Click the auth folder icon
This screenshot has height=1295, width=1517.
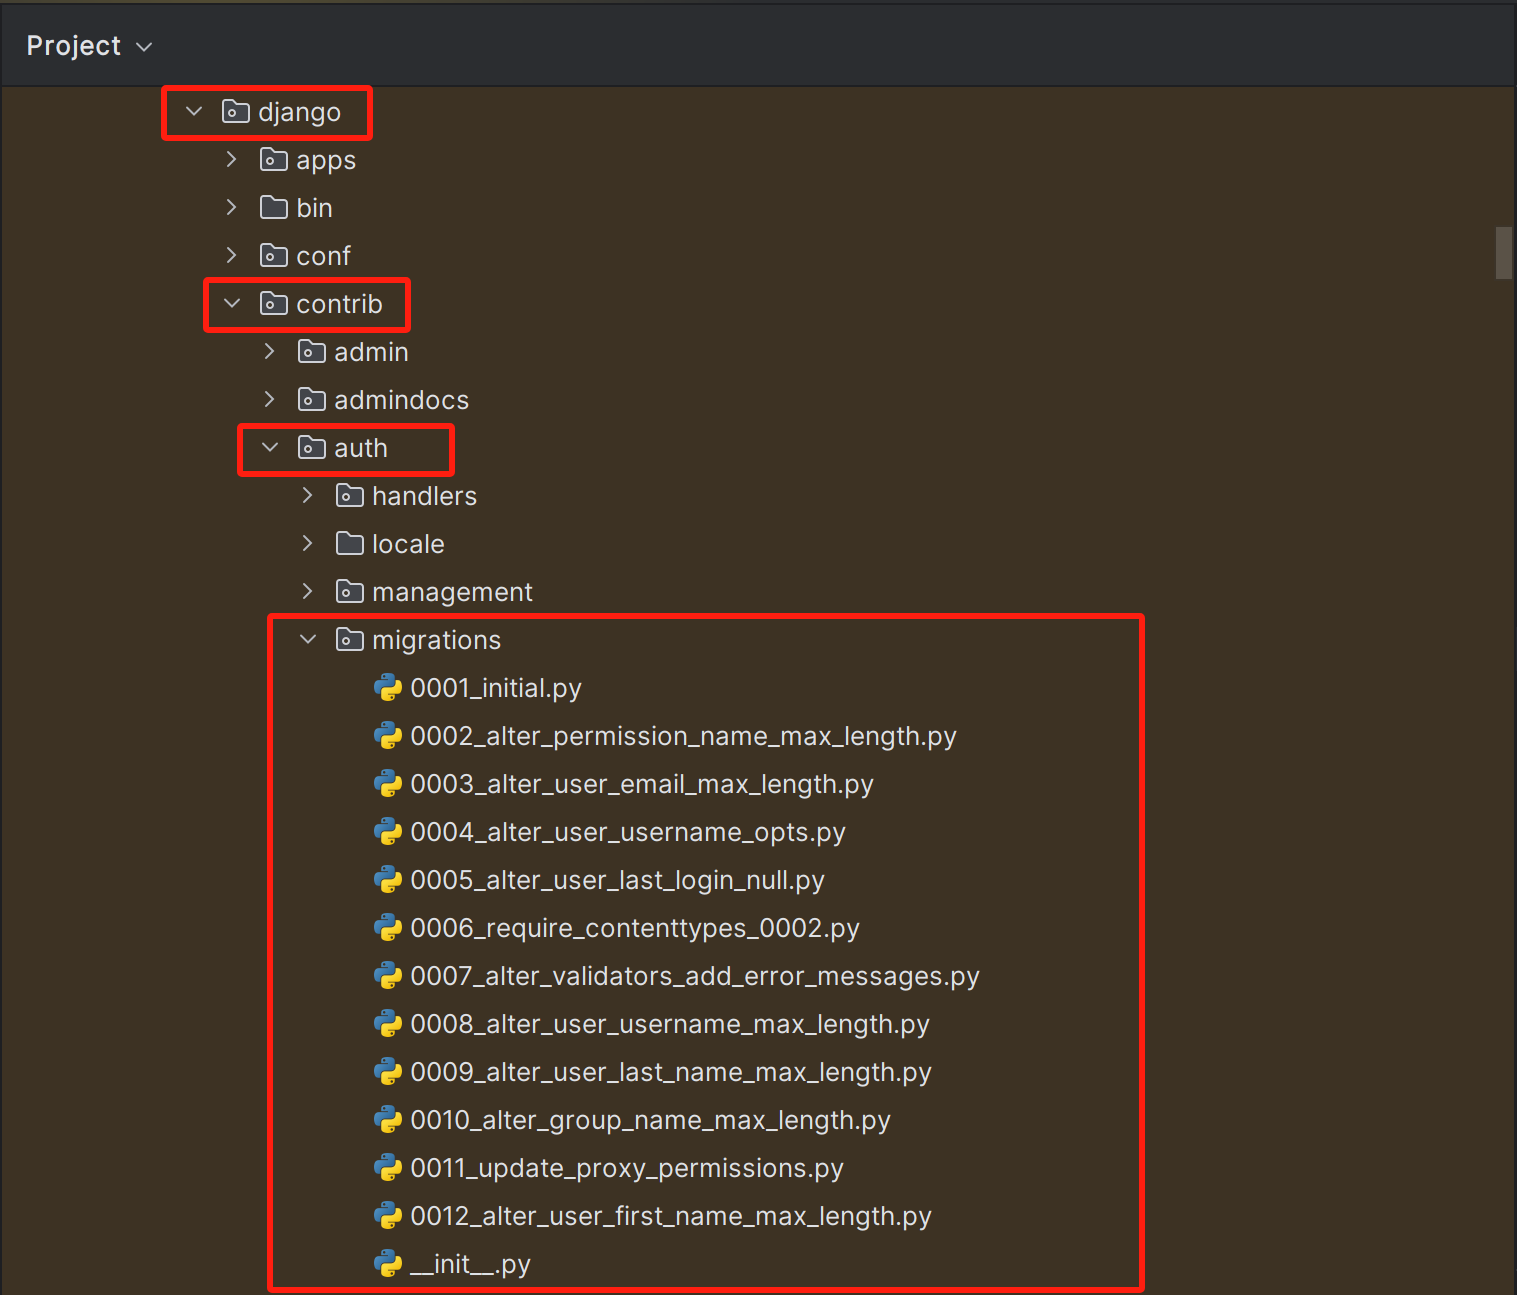pyautogui.click(x=311, y=448)
